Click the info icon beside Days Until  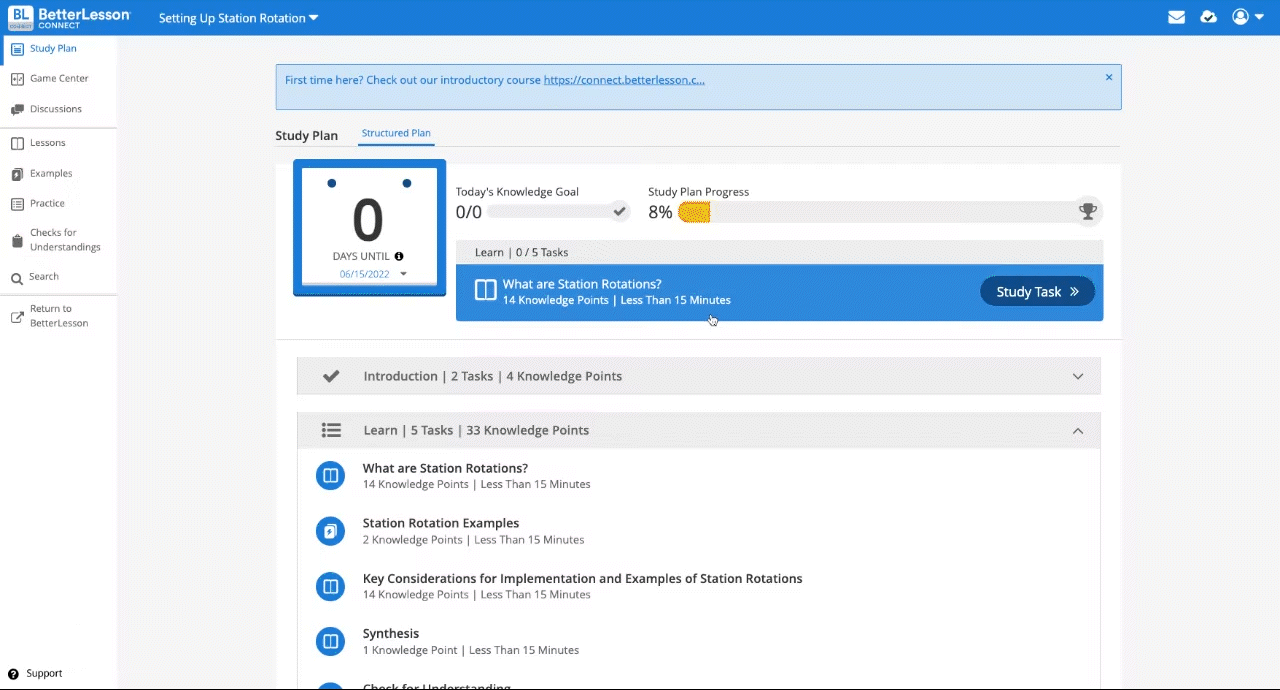(x=399, y=257)
